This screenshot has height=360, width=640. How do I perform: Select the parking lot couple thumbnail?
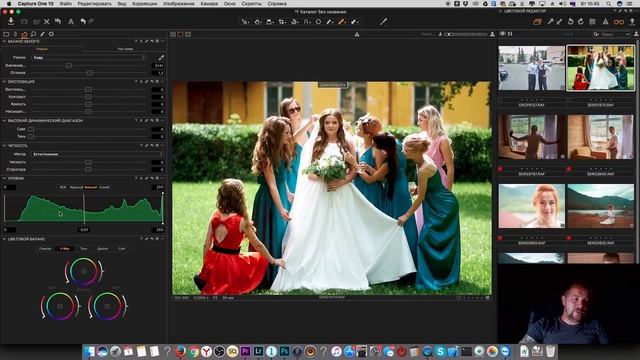531,68
